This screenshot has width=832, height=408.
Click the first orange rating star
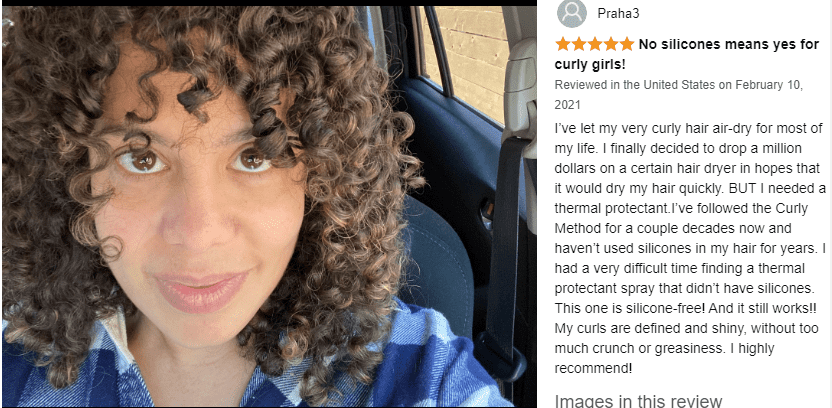563,45
